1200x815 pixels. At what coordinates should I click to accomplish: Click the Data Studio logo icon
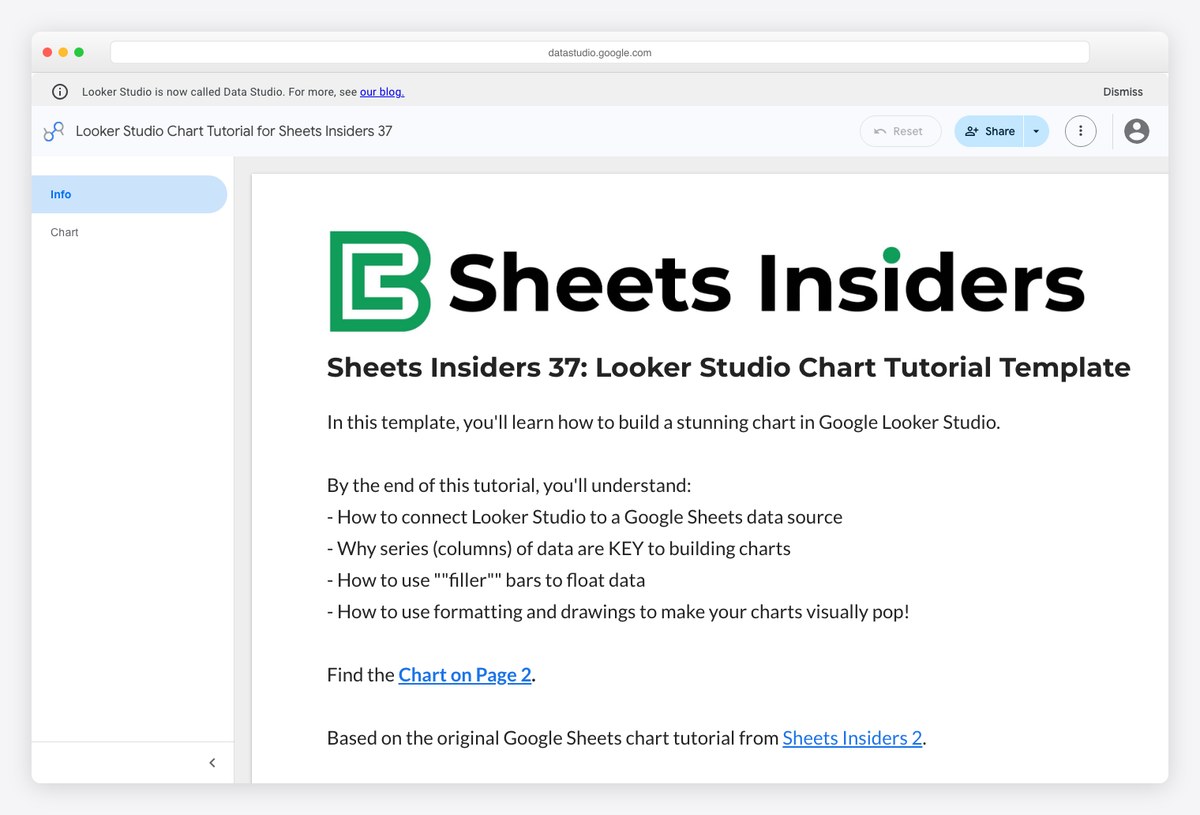54,131
